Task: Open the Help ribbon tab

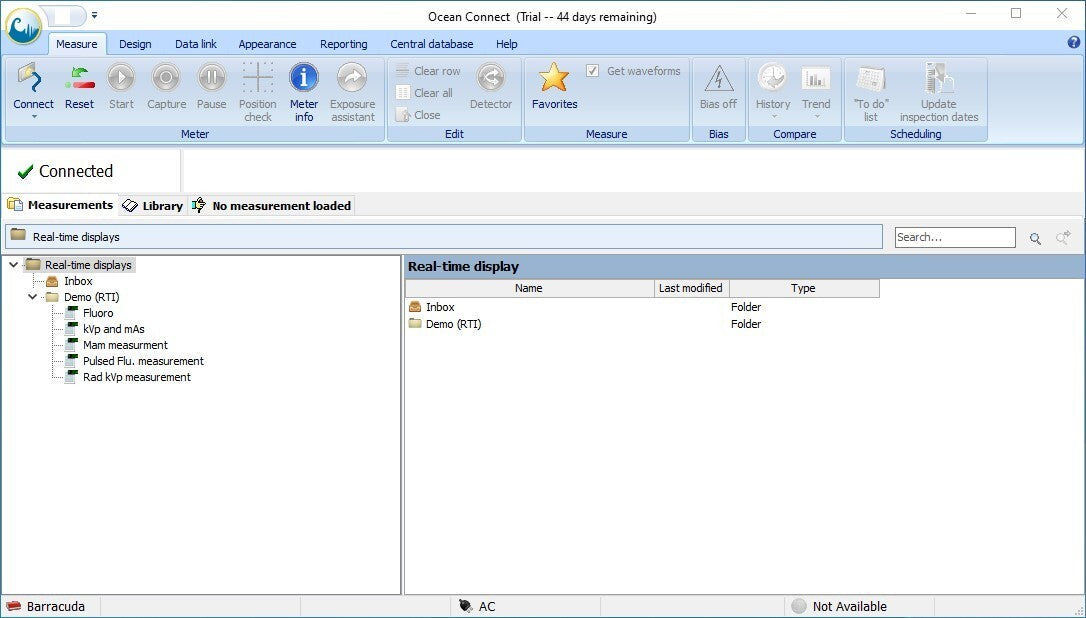Action: pos(506,44)
